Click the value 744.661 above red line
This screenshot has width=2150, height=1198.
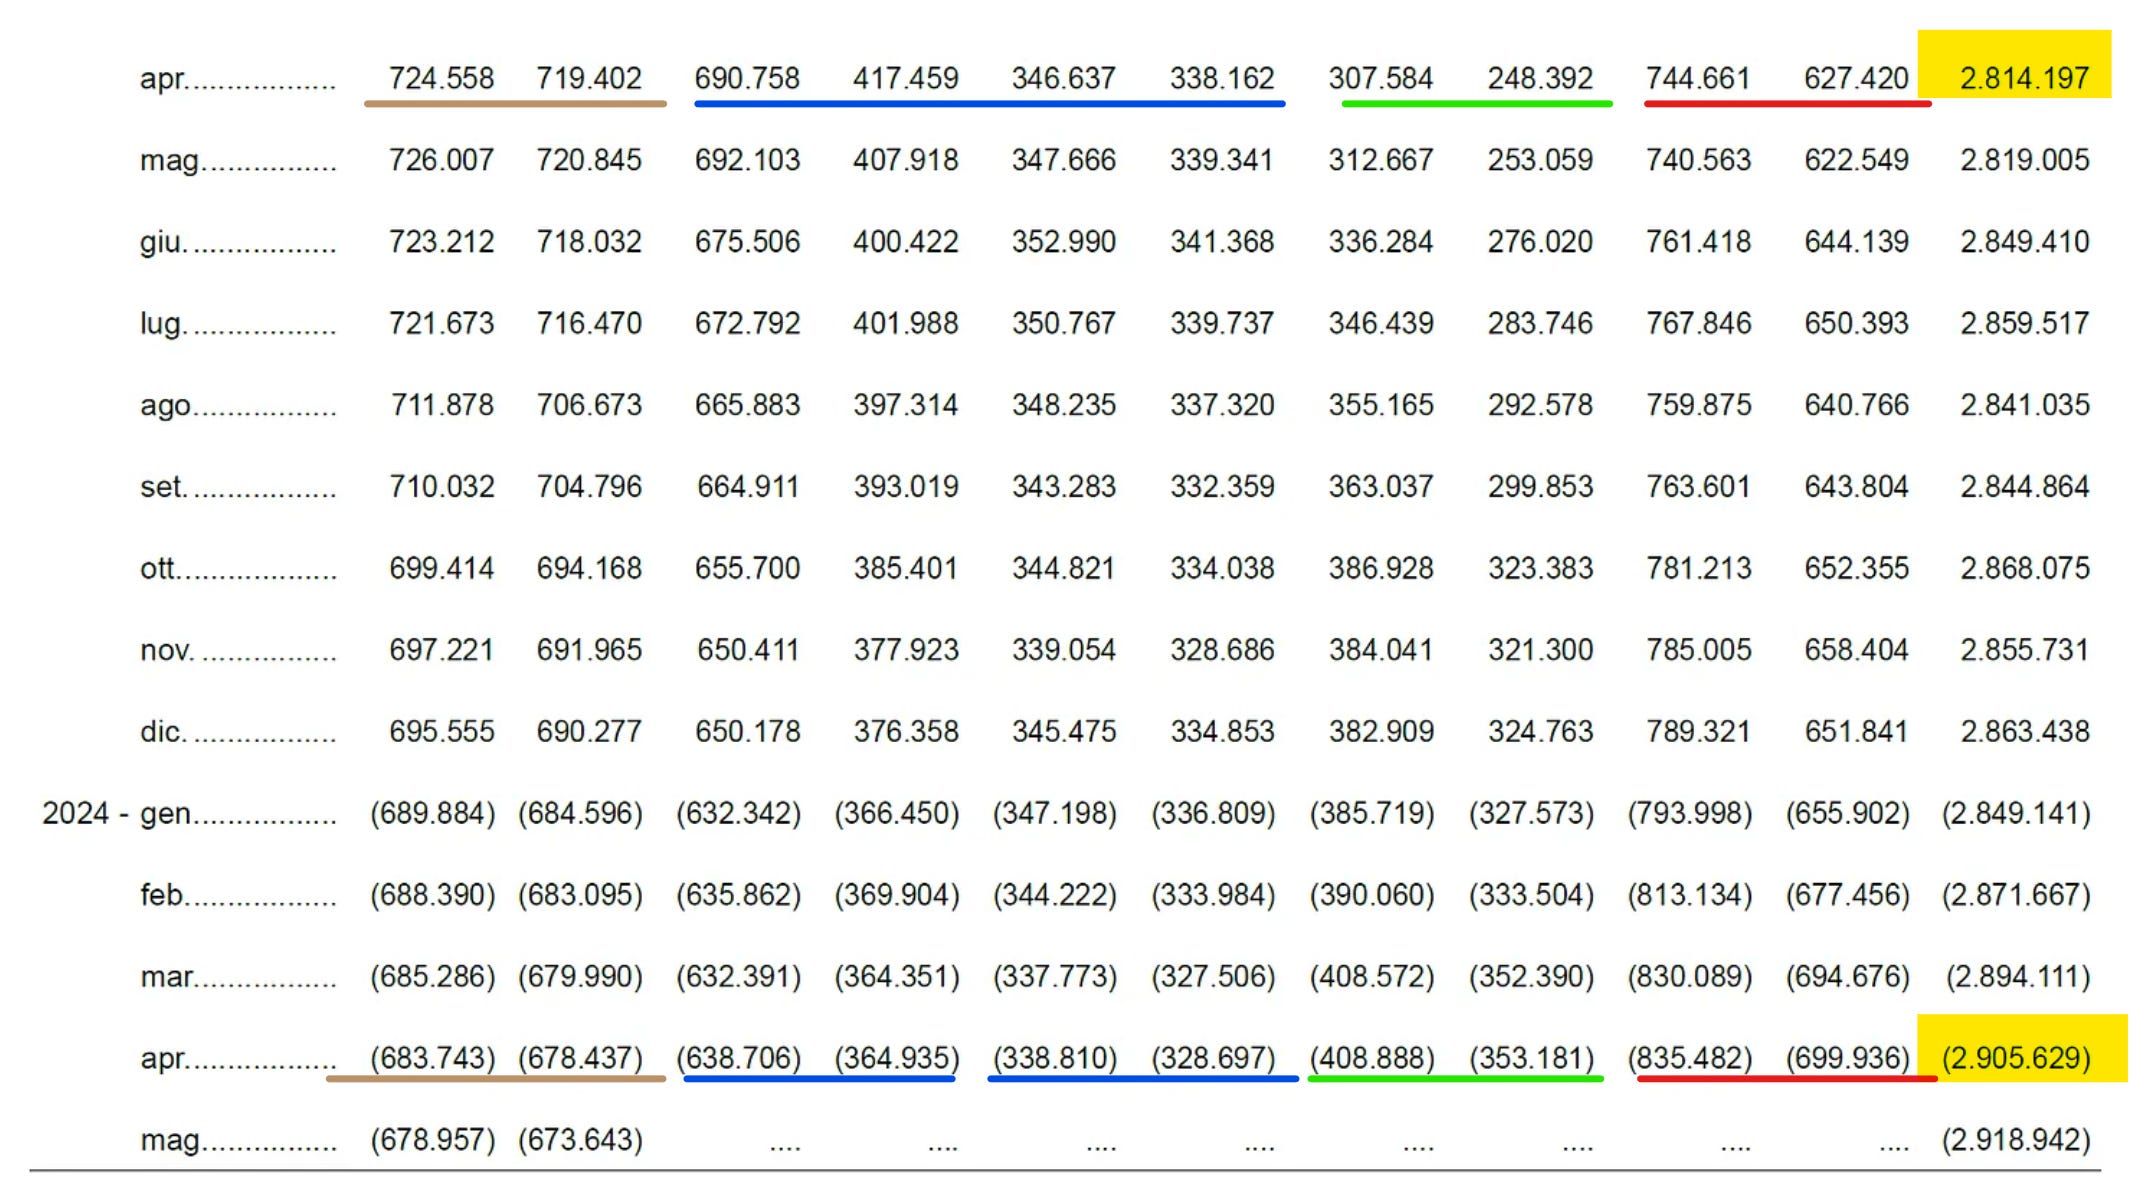(x=1697, y=78)
